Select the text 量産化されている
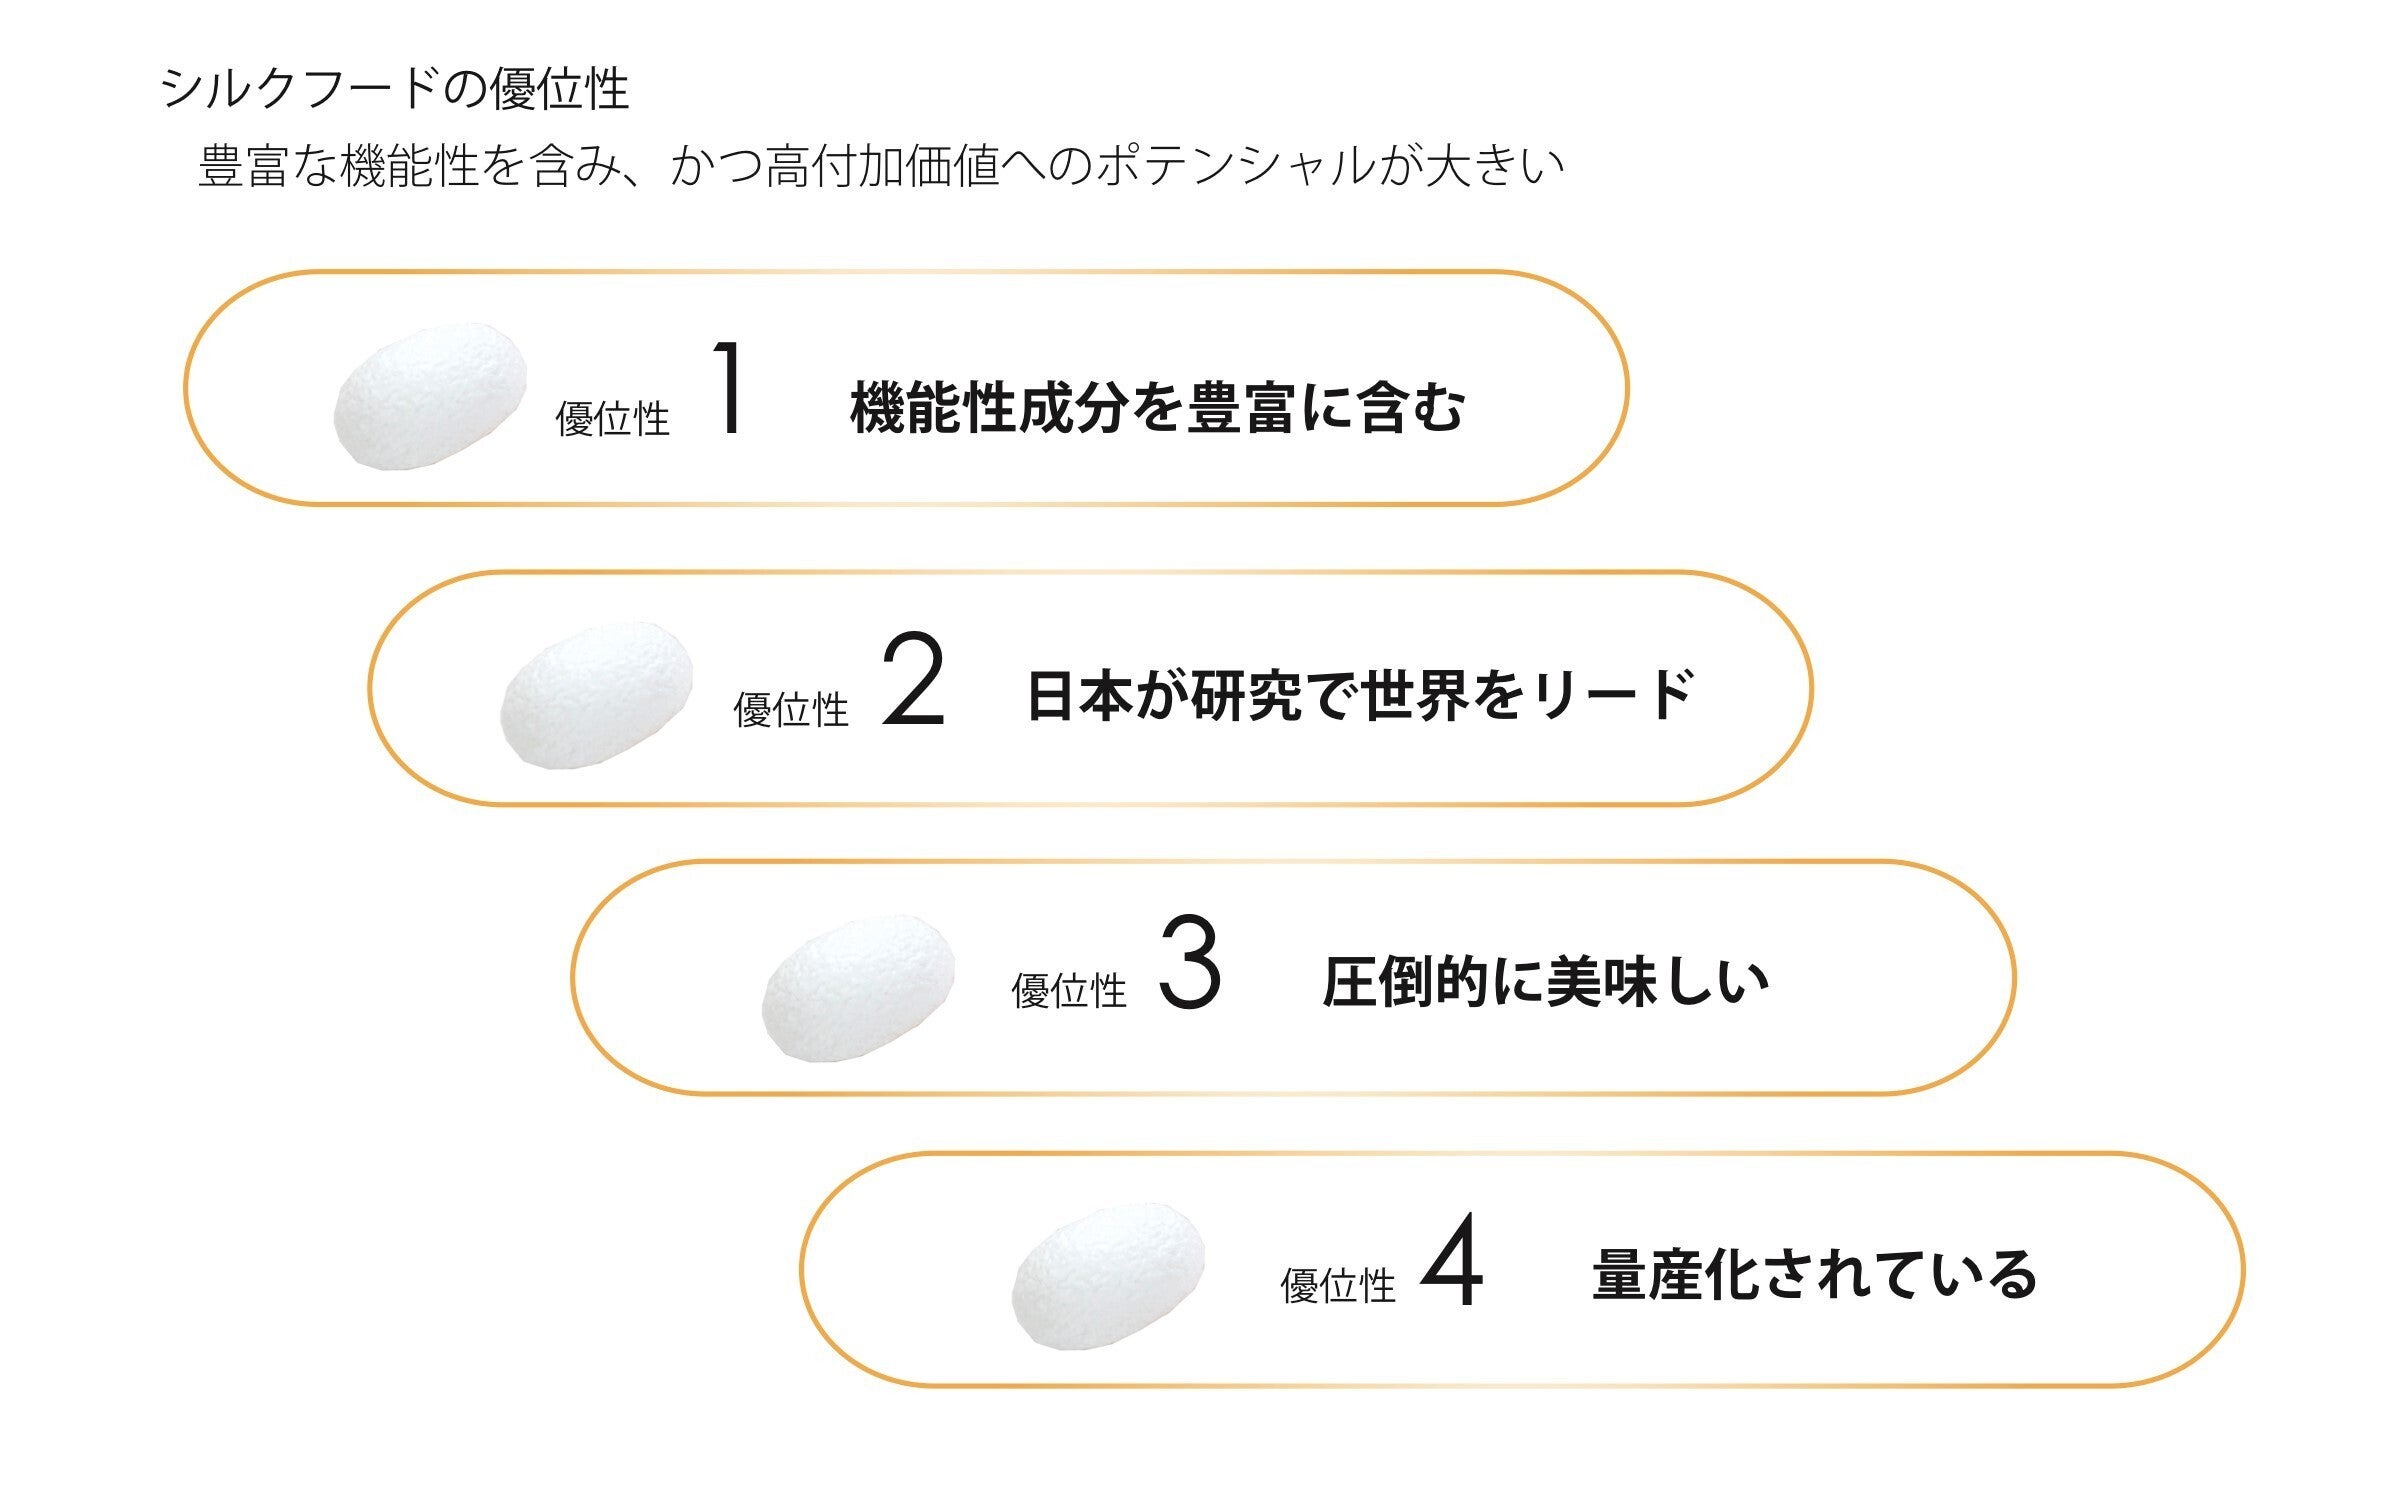Screen dimensions: 2385x1512 [x=1814, y=1275]
